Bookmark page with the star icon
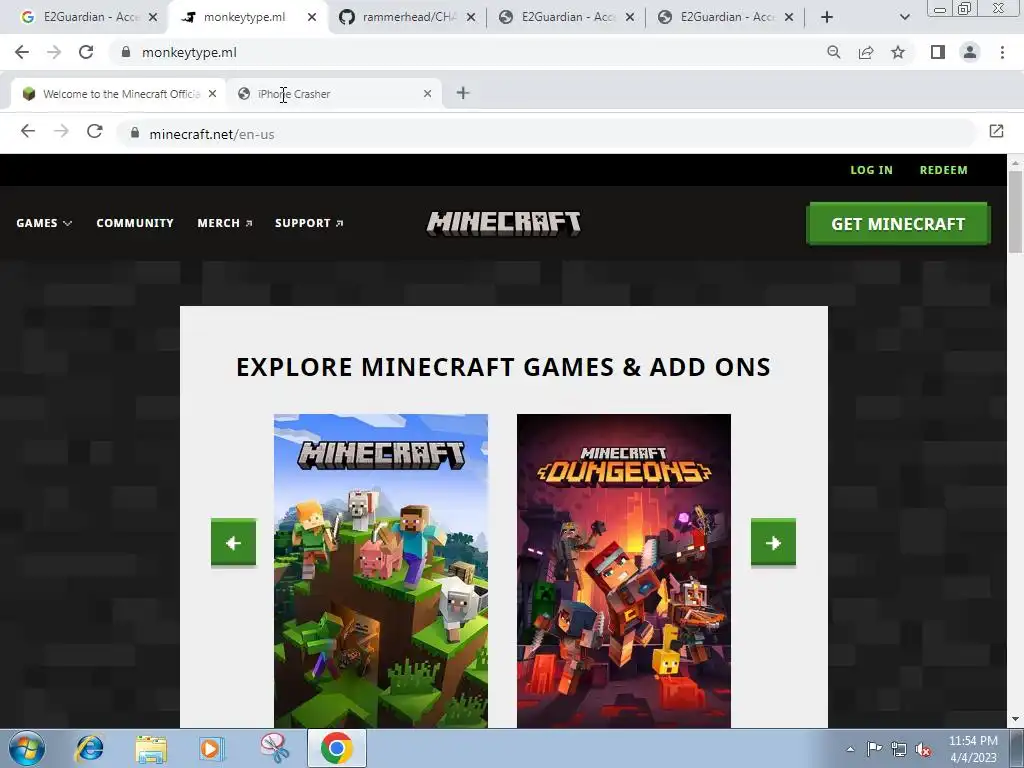 tap(898, 52)
